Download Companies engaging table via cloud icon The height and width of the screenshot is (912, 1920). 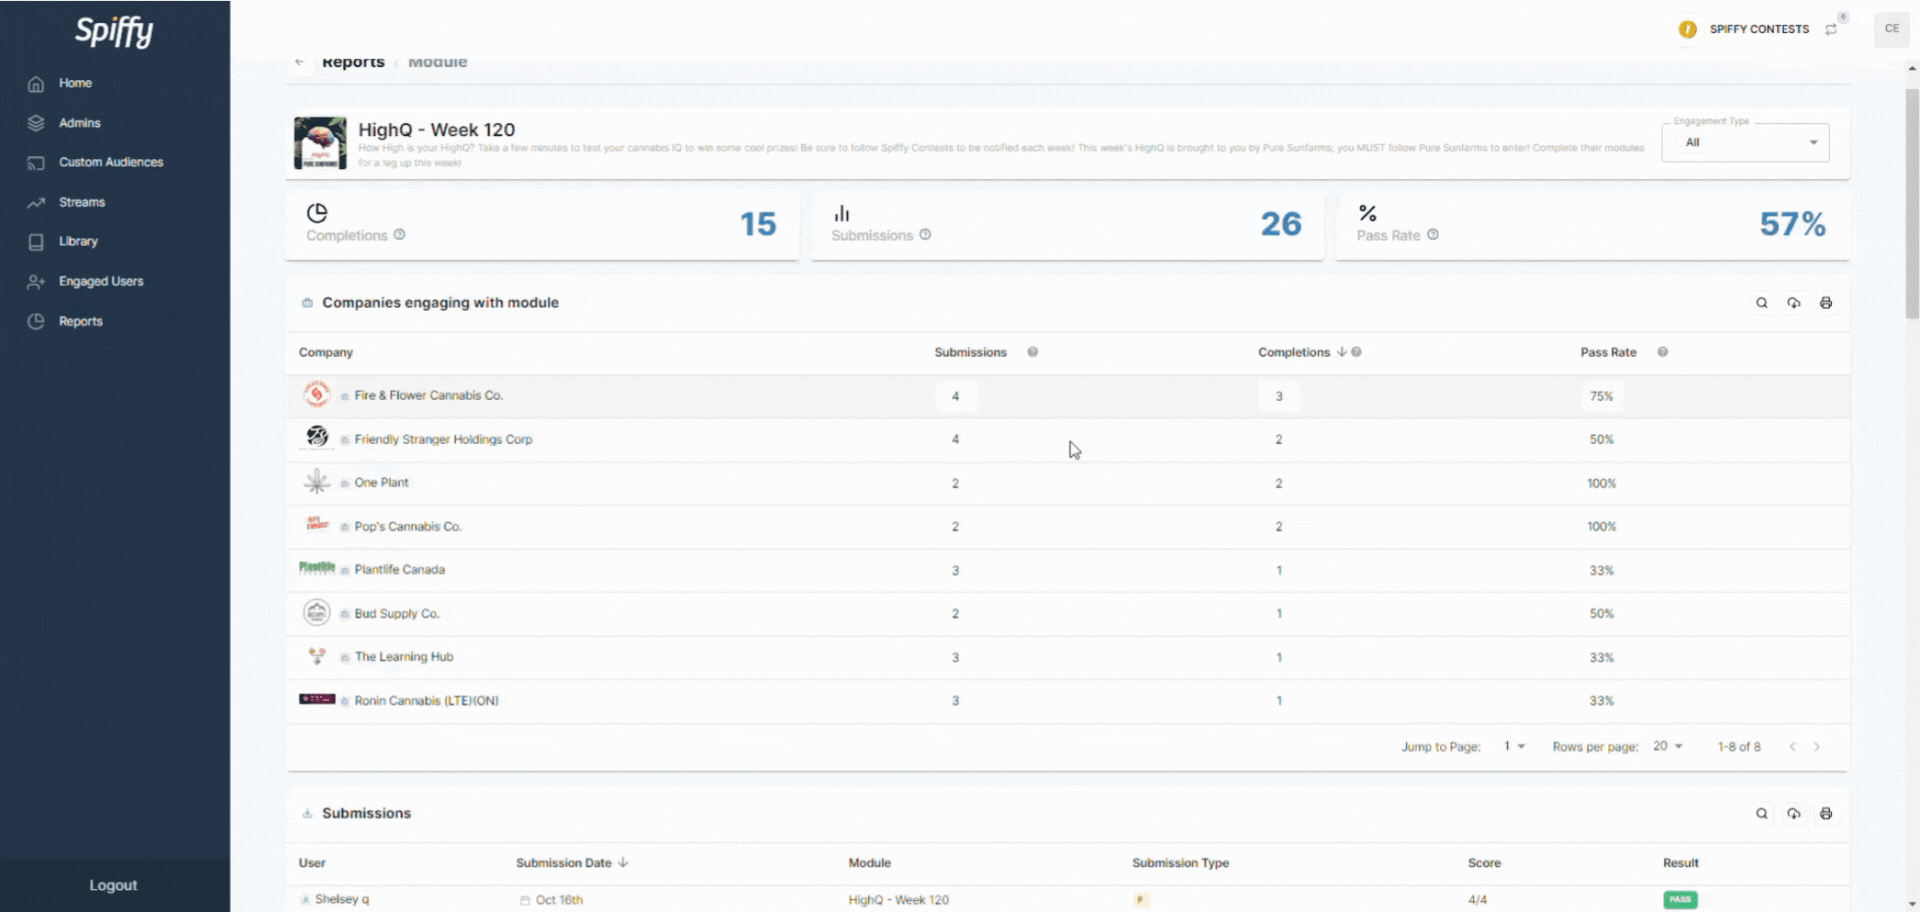pyautogui.click(x=1793, y=303)
